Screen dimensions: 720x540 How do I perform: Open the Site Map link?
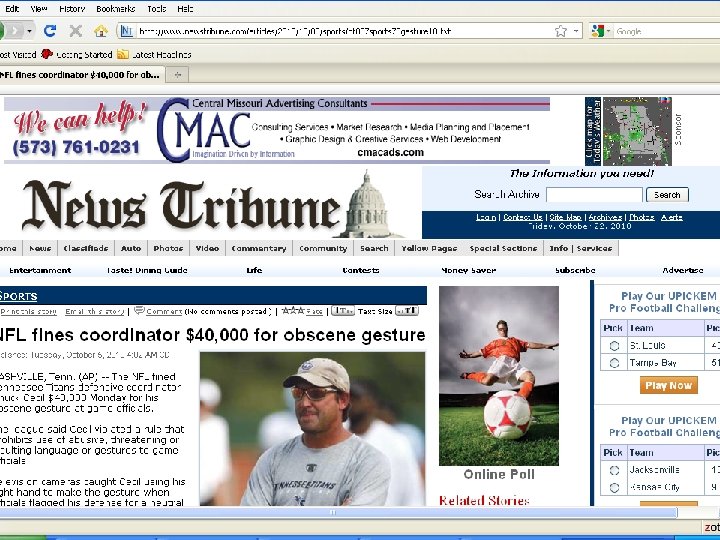point(565,217)
